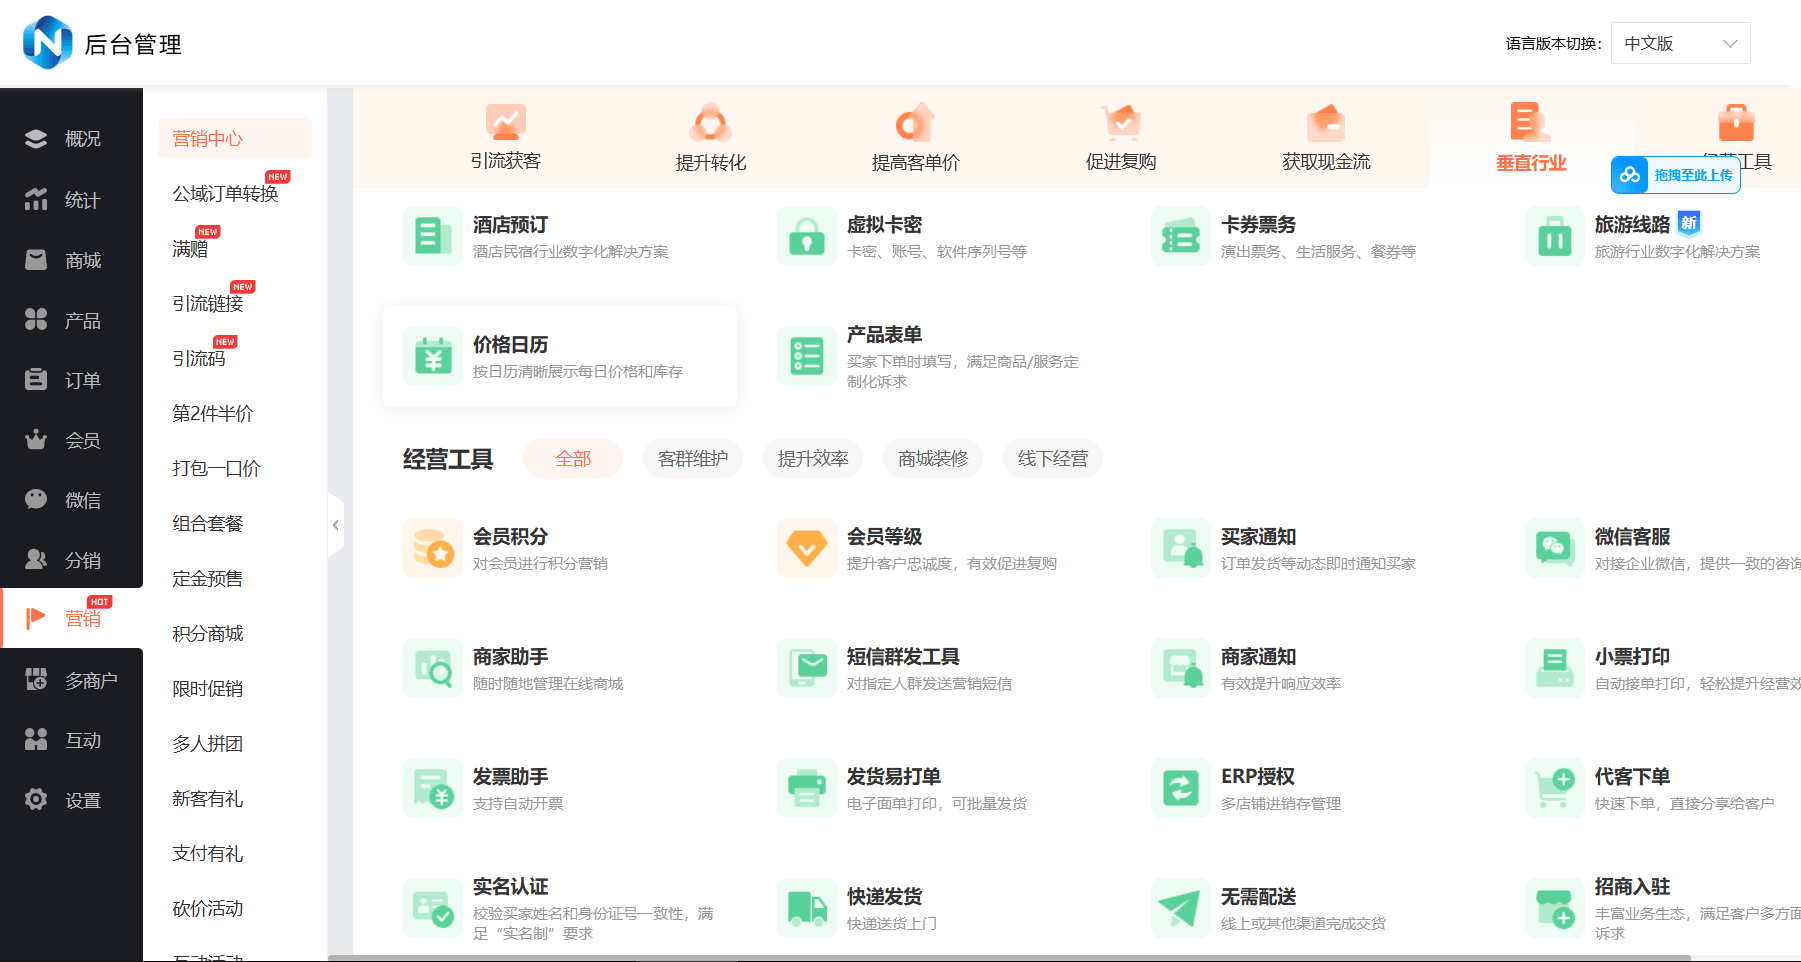Select the 概况 icon in the sidebar
The width and height of the screenshot is (1801, 962).
36,138
